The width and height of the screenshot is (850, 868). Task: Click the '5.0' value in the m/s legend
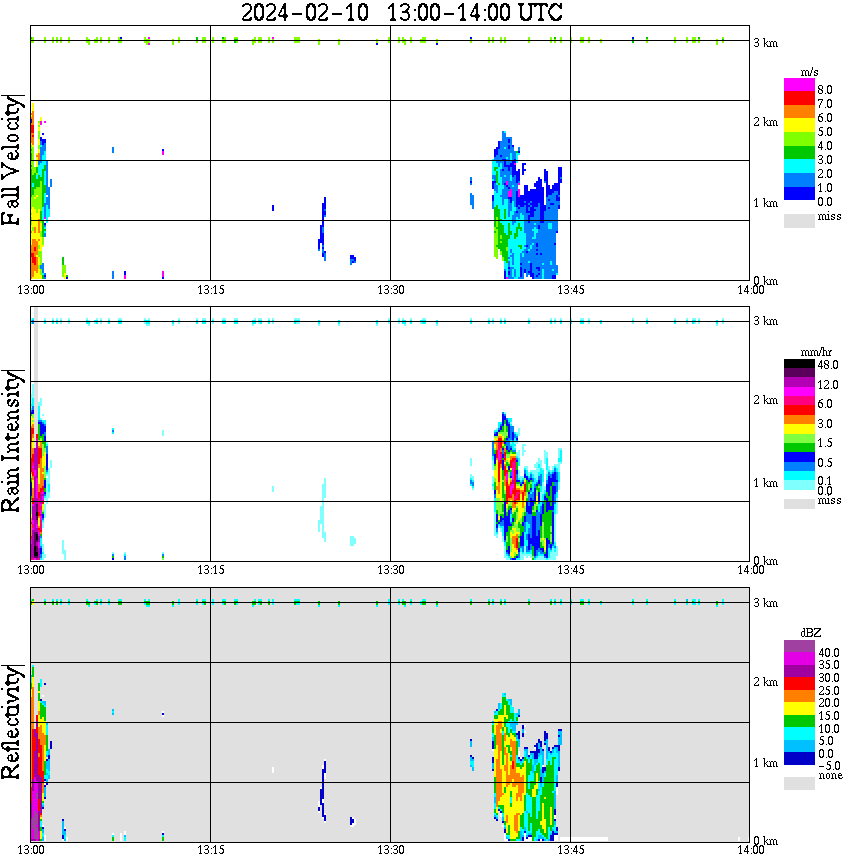point(825,132)
